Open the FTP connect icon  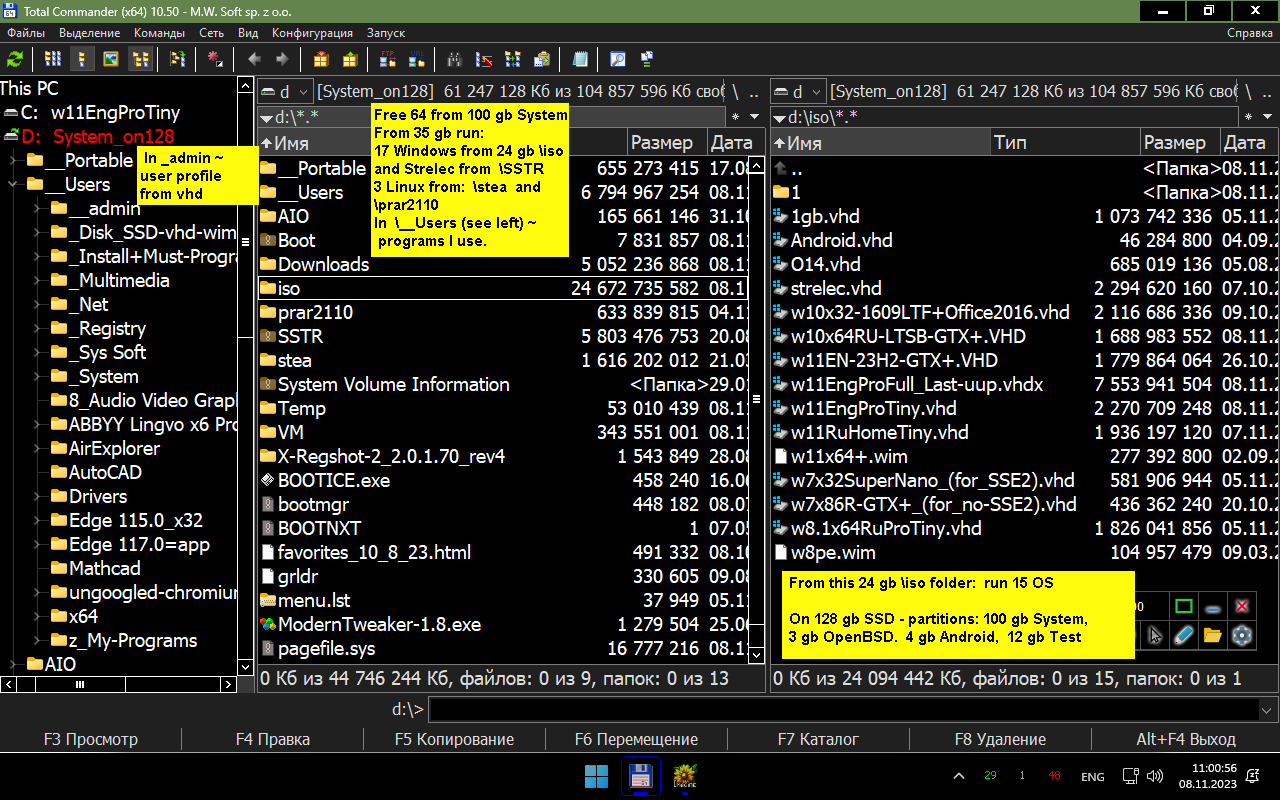388,59
